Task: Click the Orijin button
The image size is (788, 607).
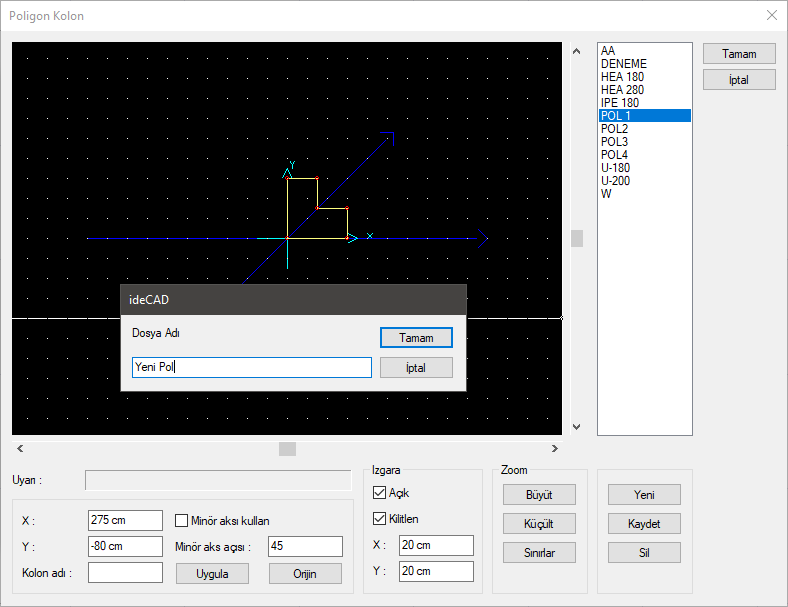Action: pyautogui.click(x=305, y=574)
